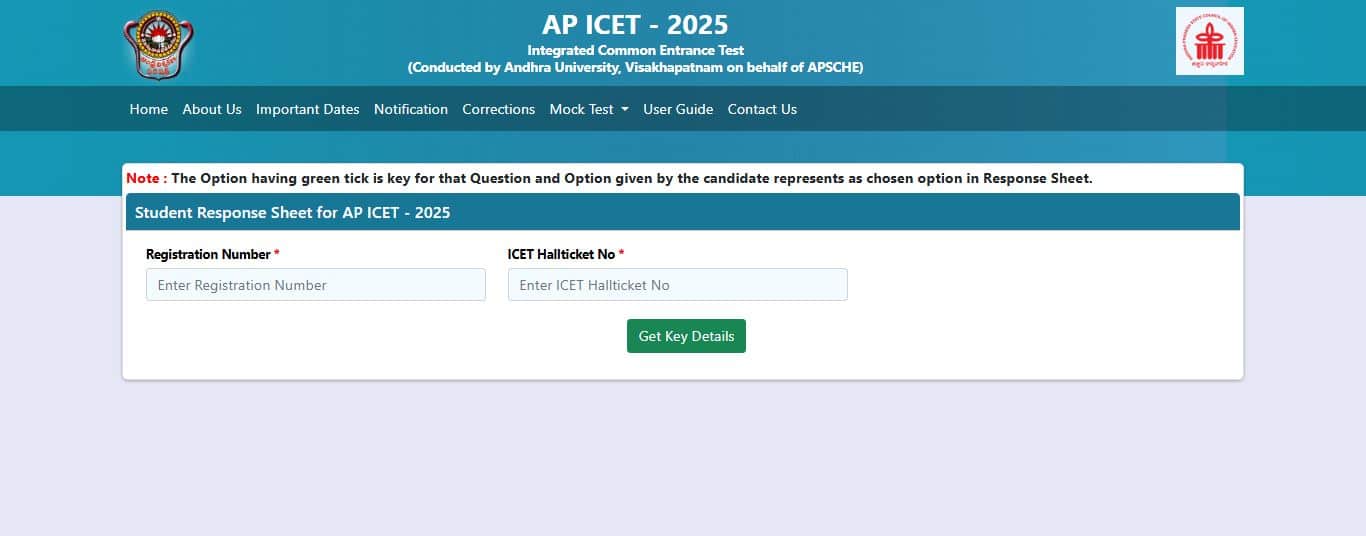Open the User Guide link
Viewport: 1366px width, 536px height.
pyautogui.click(x=678, y=109)
